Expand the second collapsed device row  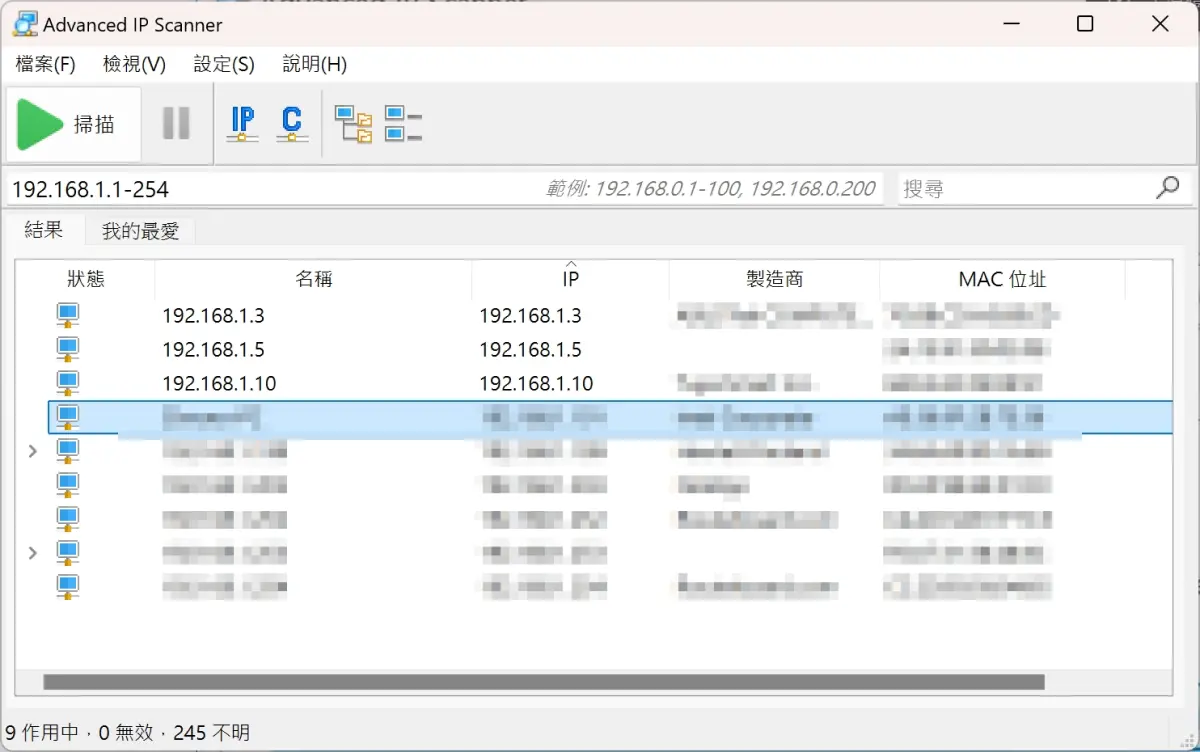pyautogui.click(x=32, y=553)
